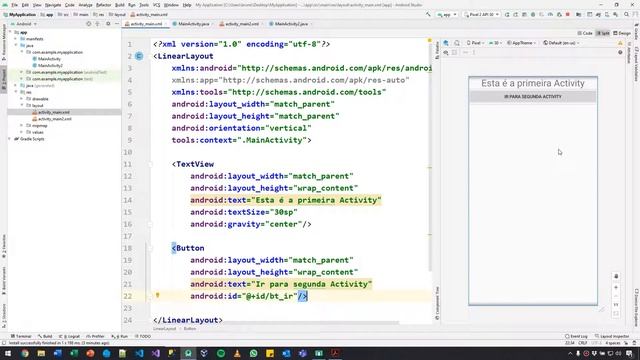Expand the Gradle Scripts node
640x360 pixels.
pyautogui.click(x=10, y=139)
